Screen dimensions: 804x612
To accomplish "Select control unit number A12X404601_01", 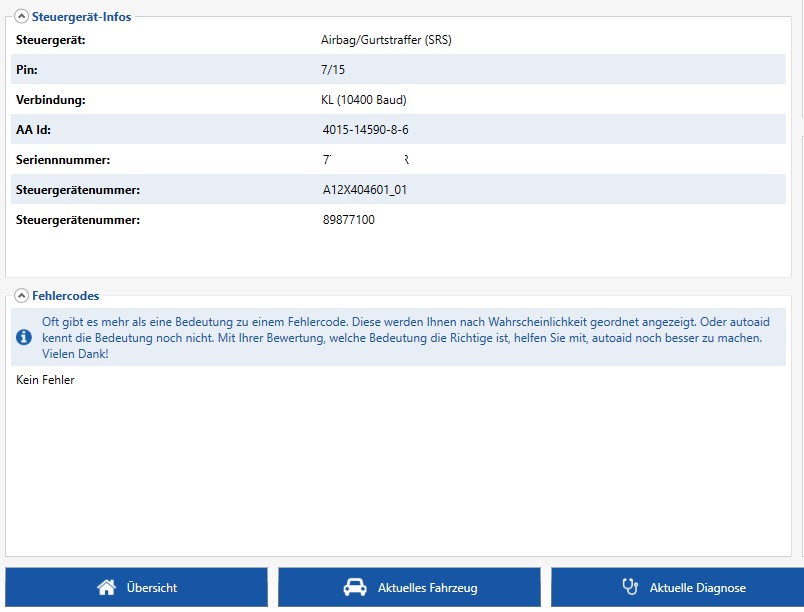I will click(365, 190).
